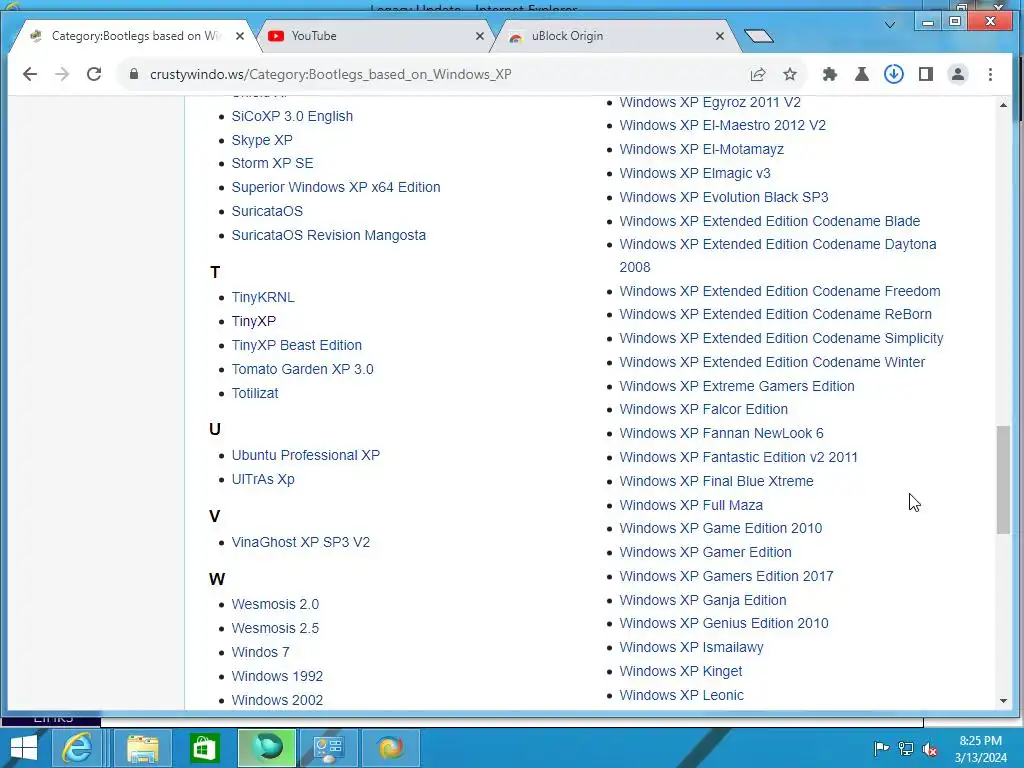Screen dimensions: 1024x768
Task: Open tab search dropdown chevron
Action: tap(889, 25)
